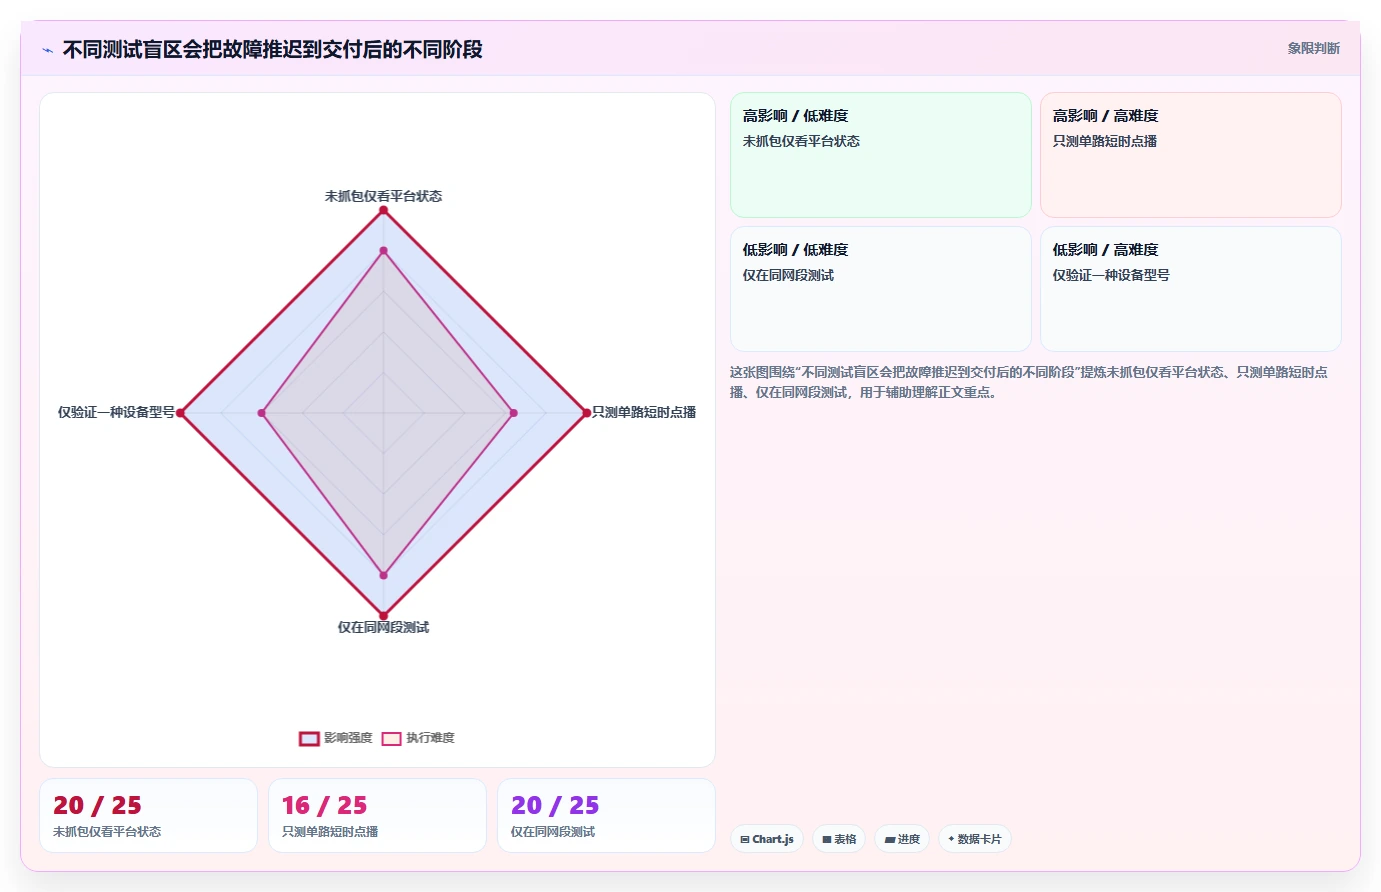This screenshot has height=892, width=1381.
Task: Click the description paragraph starting 这张图围绕
Action: tap(1029, 382)
